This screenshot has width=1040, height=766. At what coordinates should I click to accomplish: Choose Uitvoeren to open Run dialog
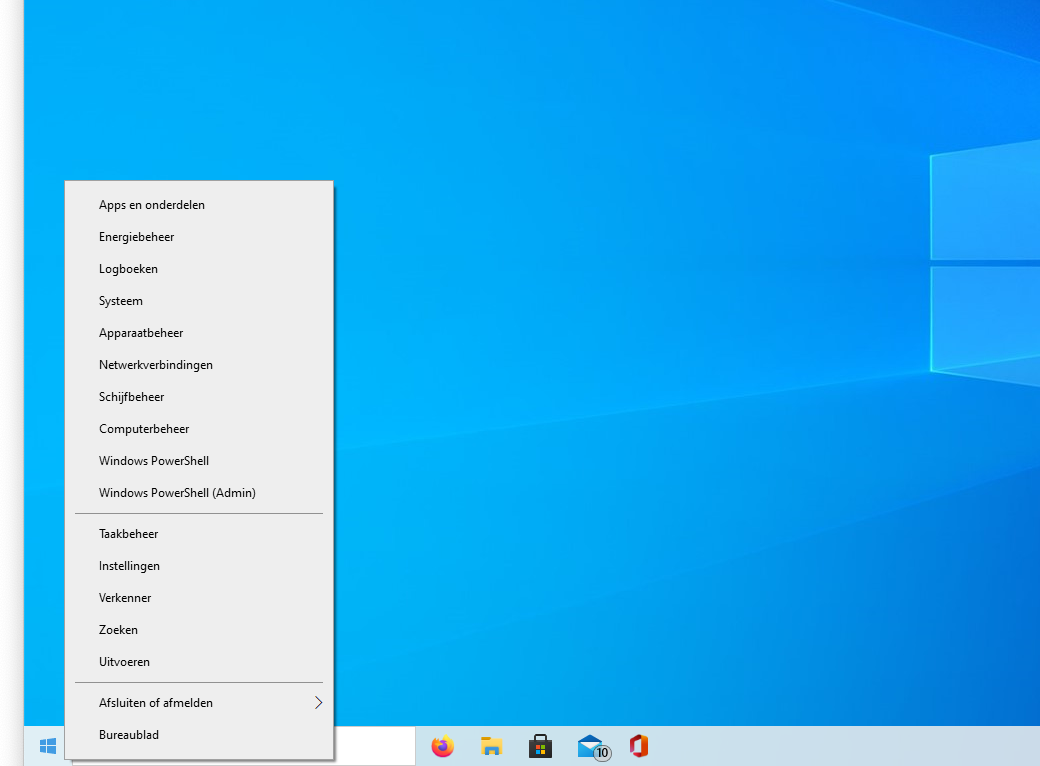pos(124,662)
